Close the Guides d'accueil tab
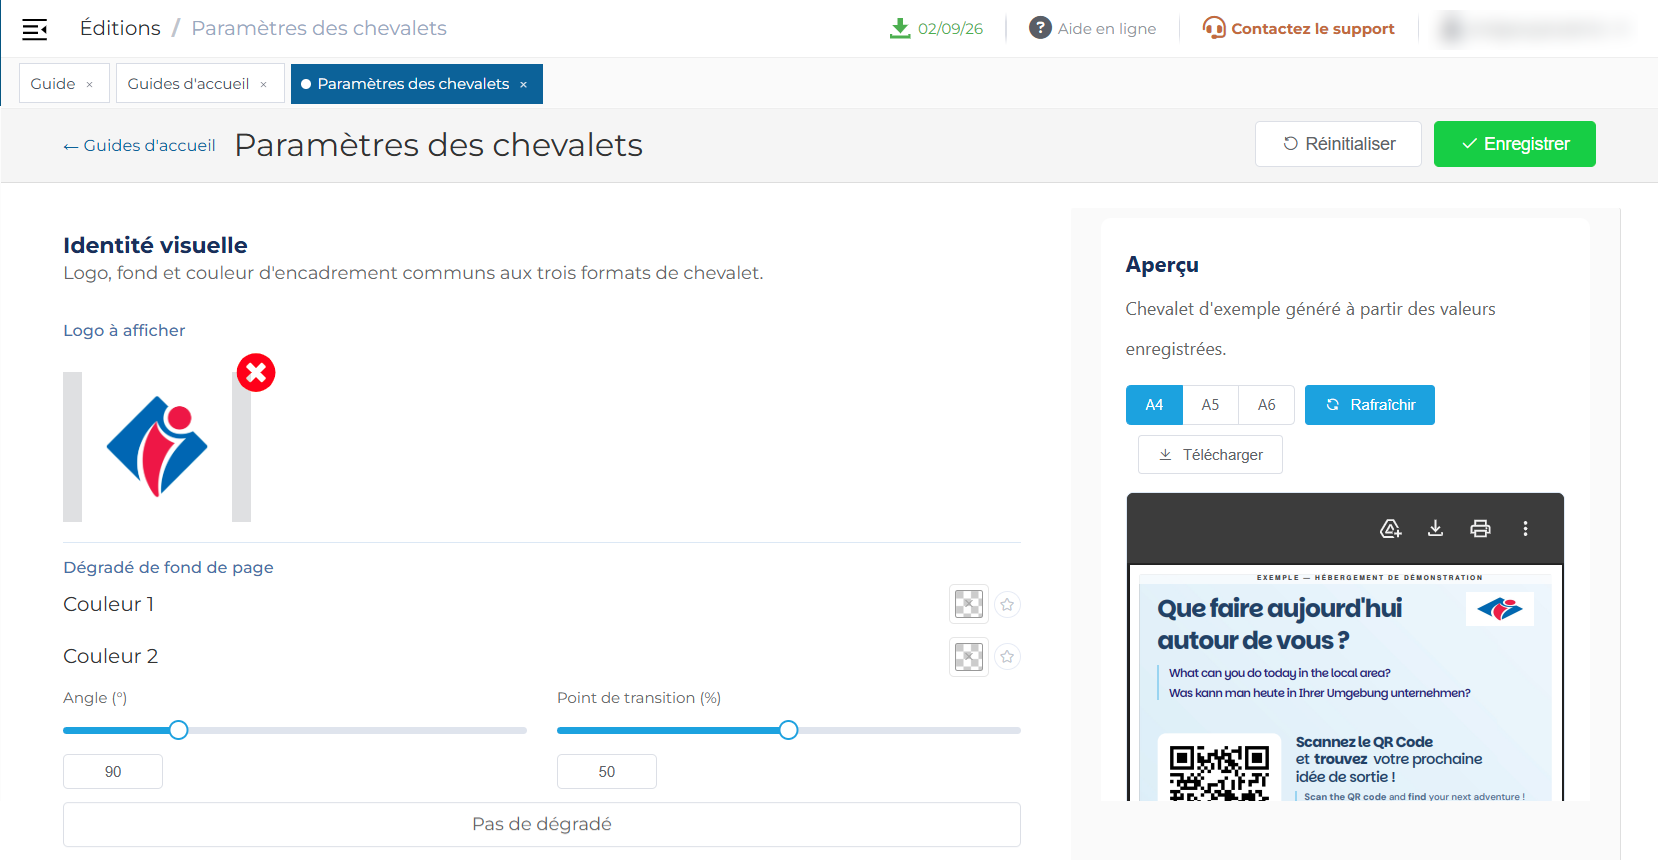The height and width of the screenshot is (860, 1658). (x=263, y=85)
